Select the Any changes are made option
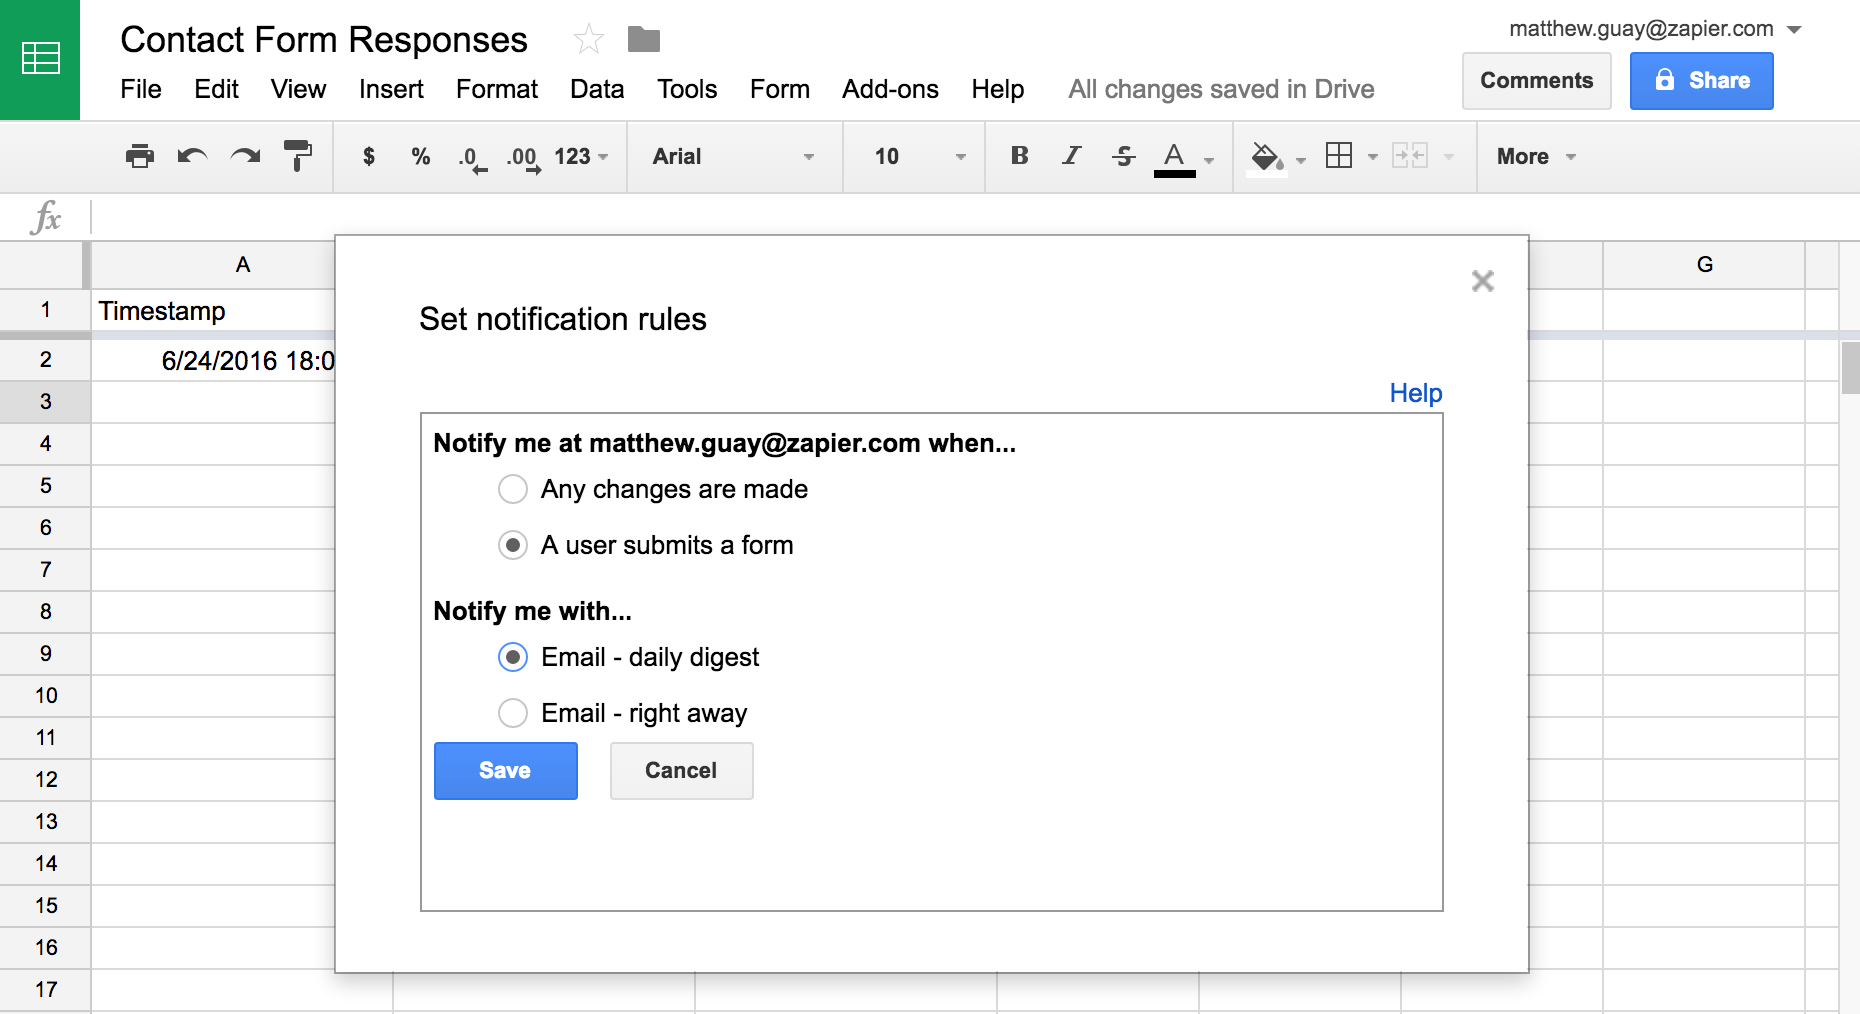The height and width of the screenshot is (1014, 1860). coord(513,489)
